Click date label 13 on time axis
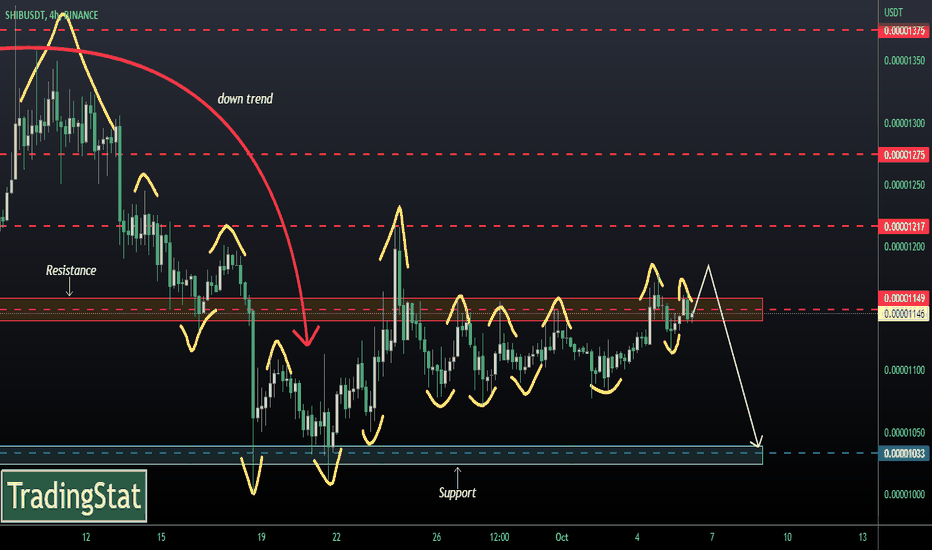The image size is (932, 550). point(862,538)
